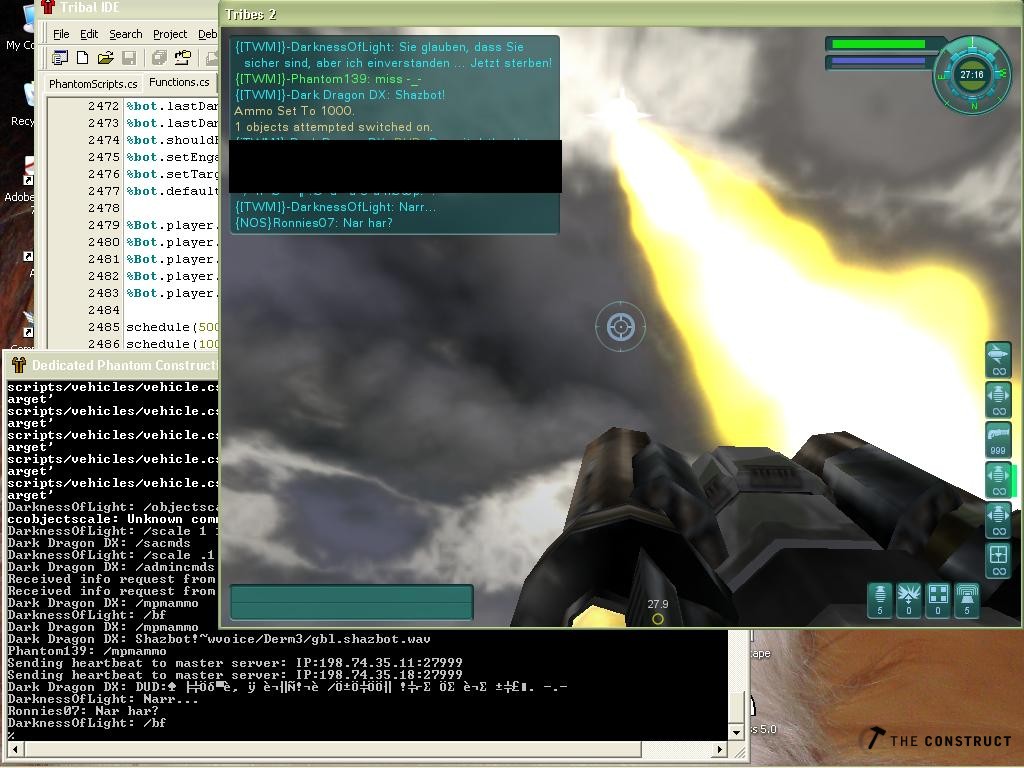The width and height of the screenshot is (1024, 768).
Task: Click the folder-with-arrow toolbar icon in Tribal IDE
Action: pos(183,57)
